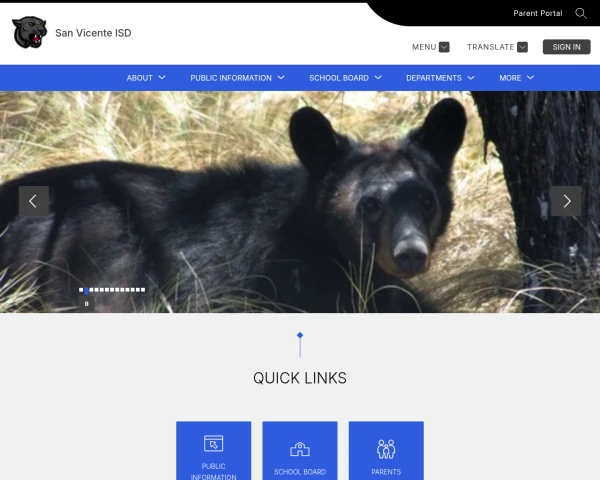Go to the previous slide with left arrow
Image resolution: width=600 pixels, height=480 pixels.
(x=34, y=201)
